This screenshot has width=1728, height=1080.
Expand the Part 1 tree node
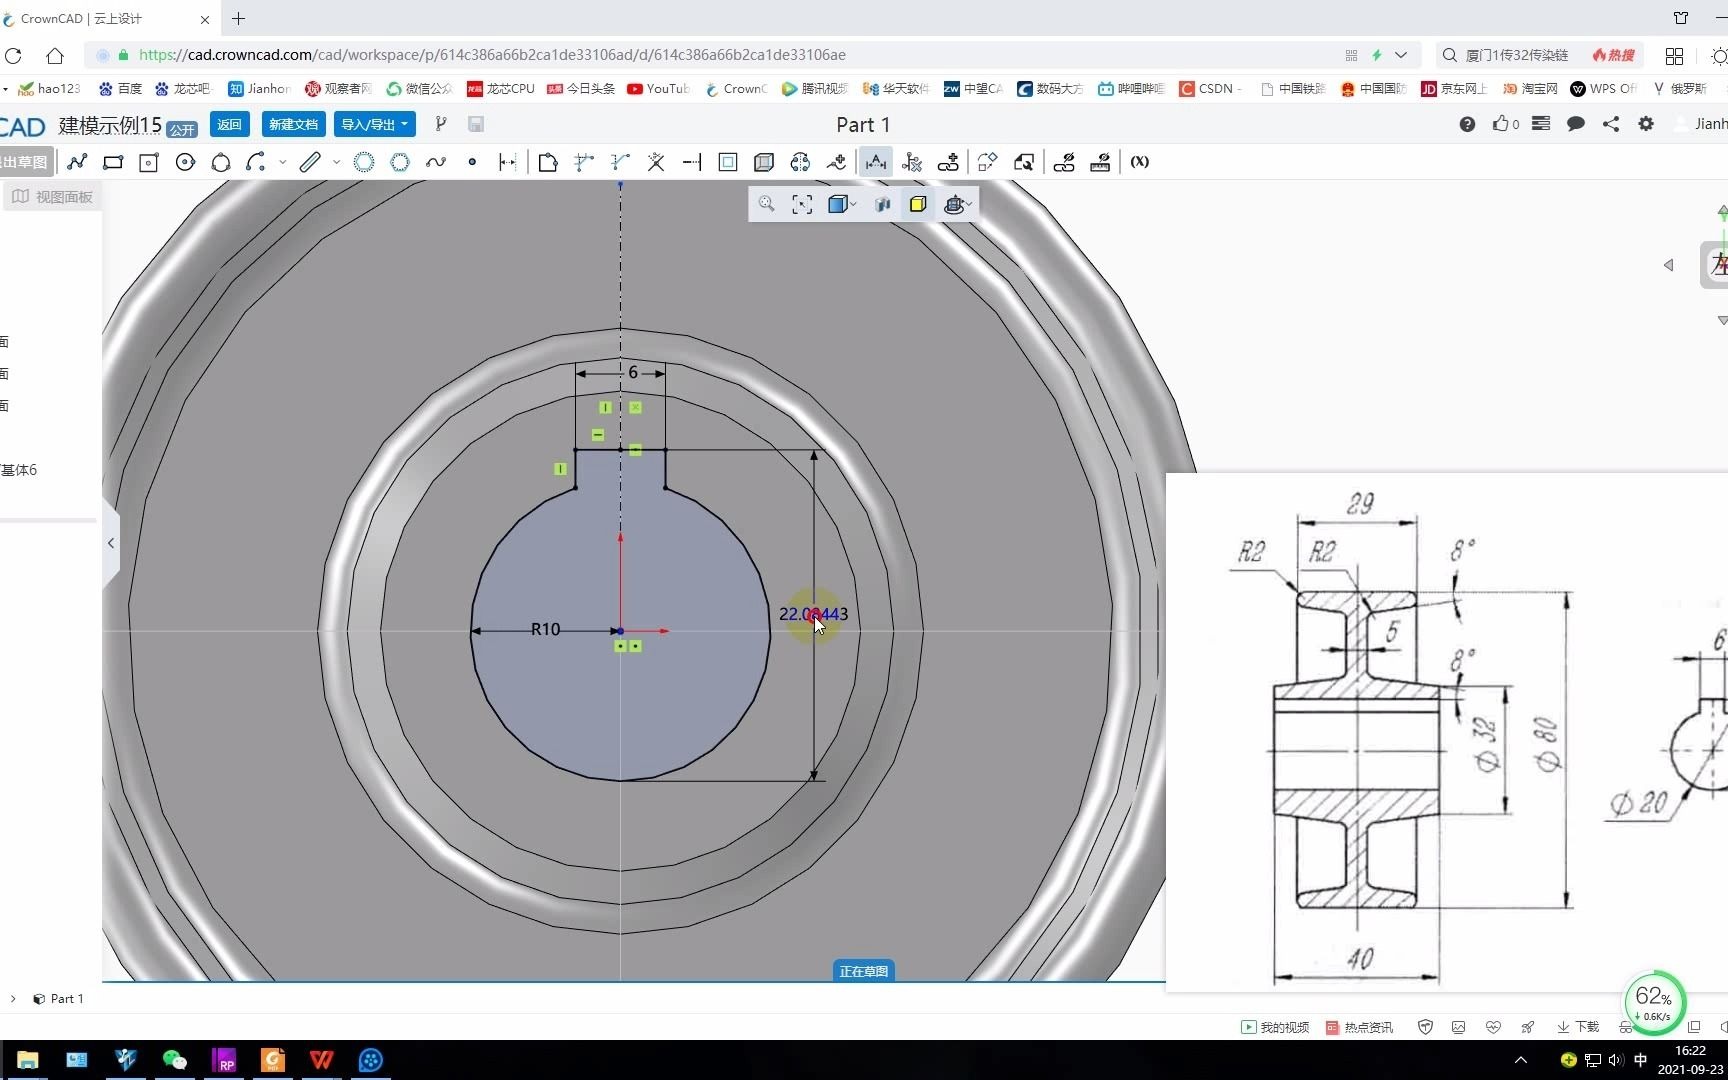pos(13,998)
